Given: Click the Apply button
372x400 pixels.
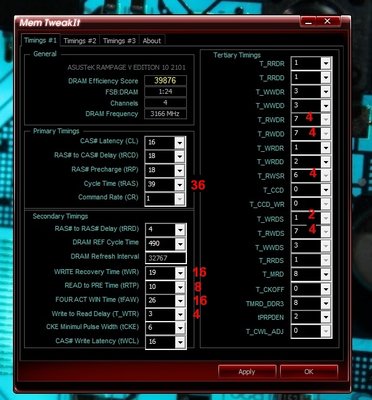Looking at the screenshot, I should 247,372.
